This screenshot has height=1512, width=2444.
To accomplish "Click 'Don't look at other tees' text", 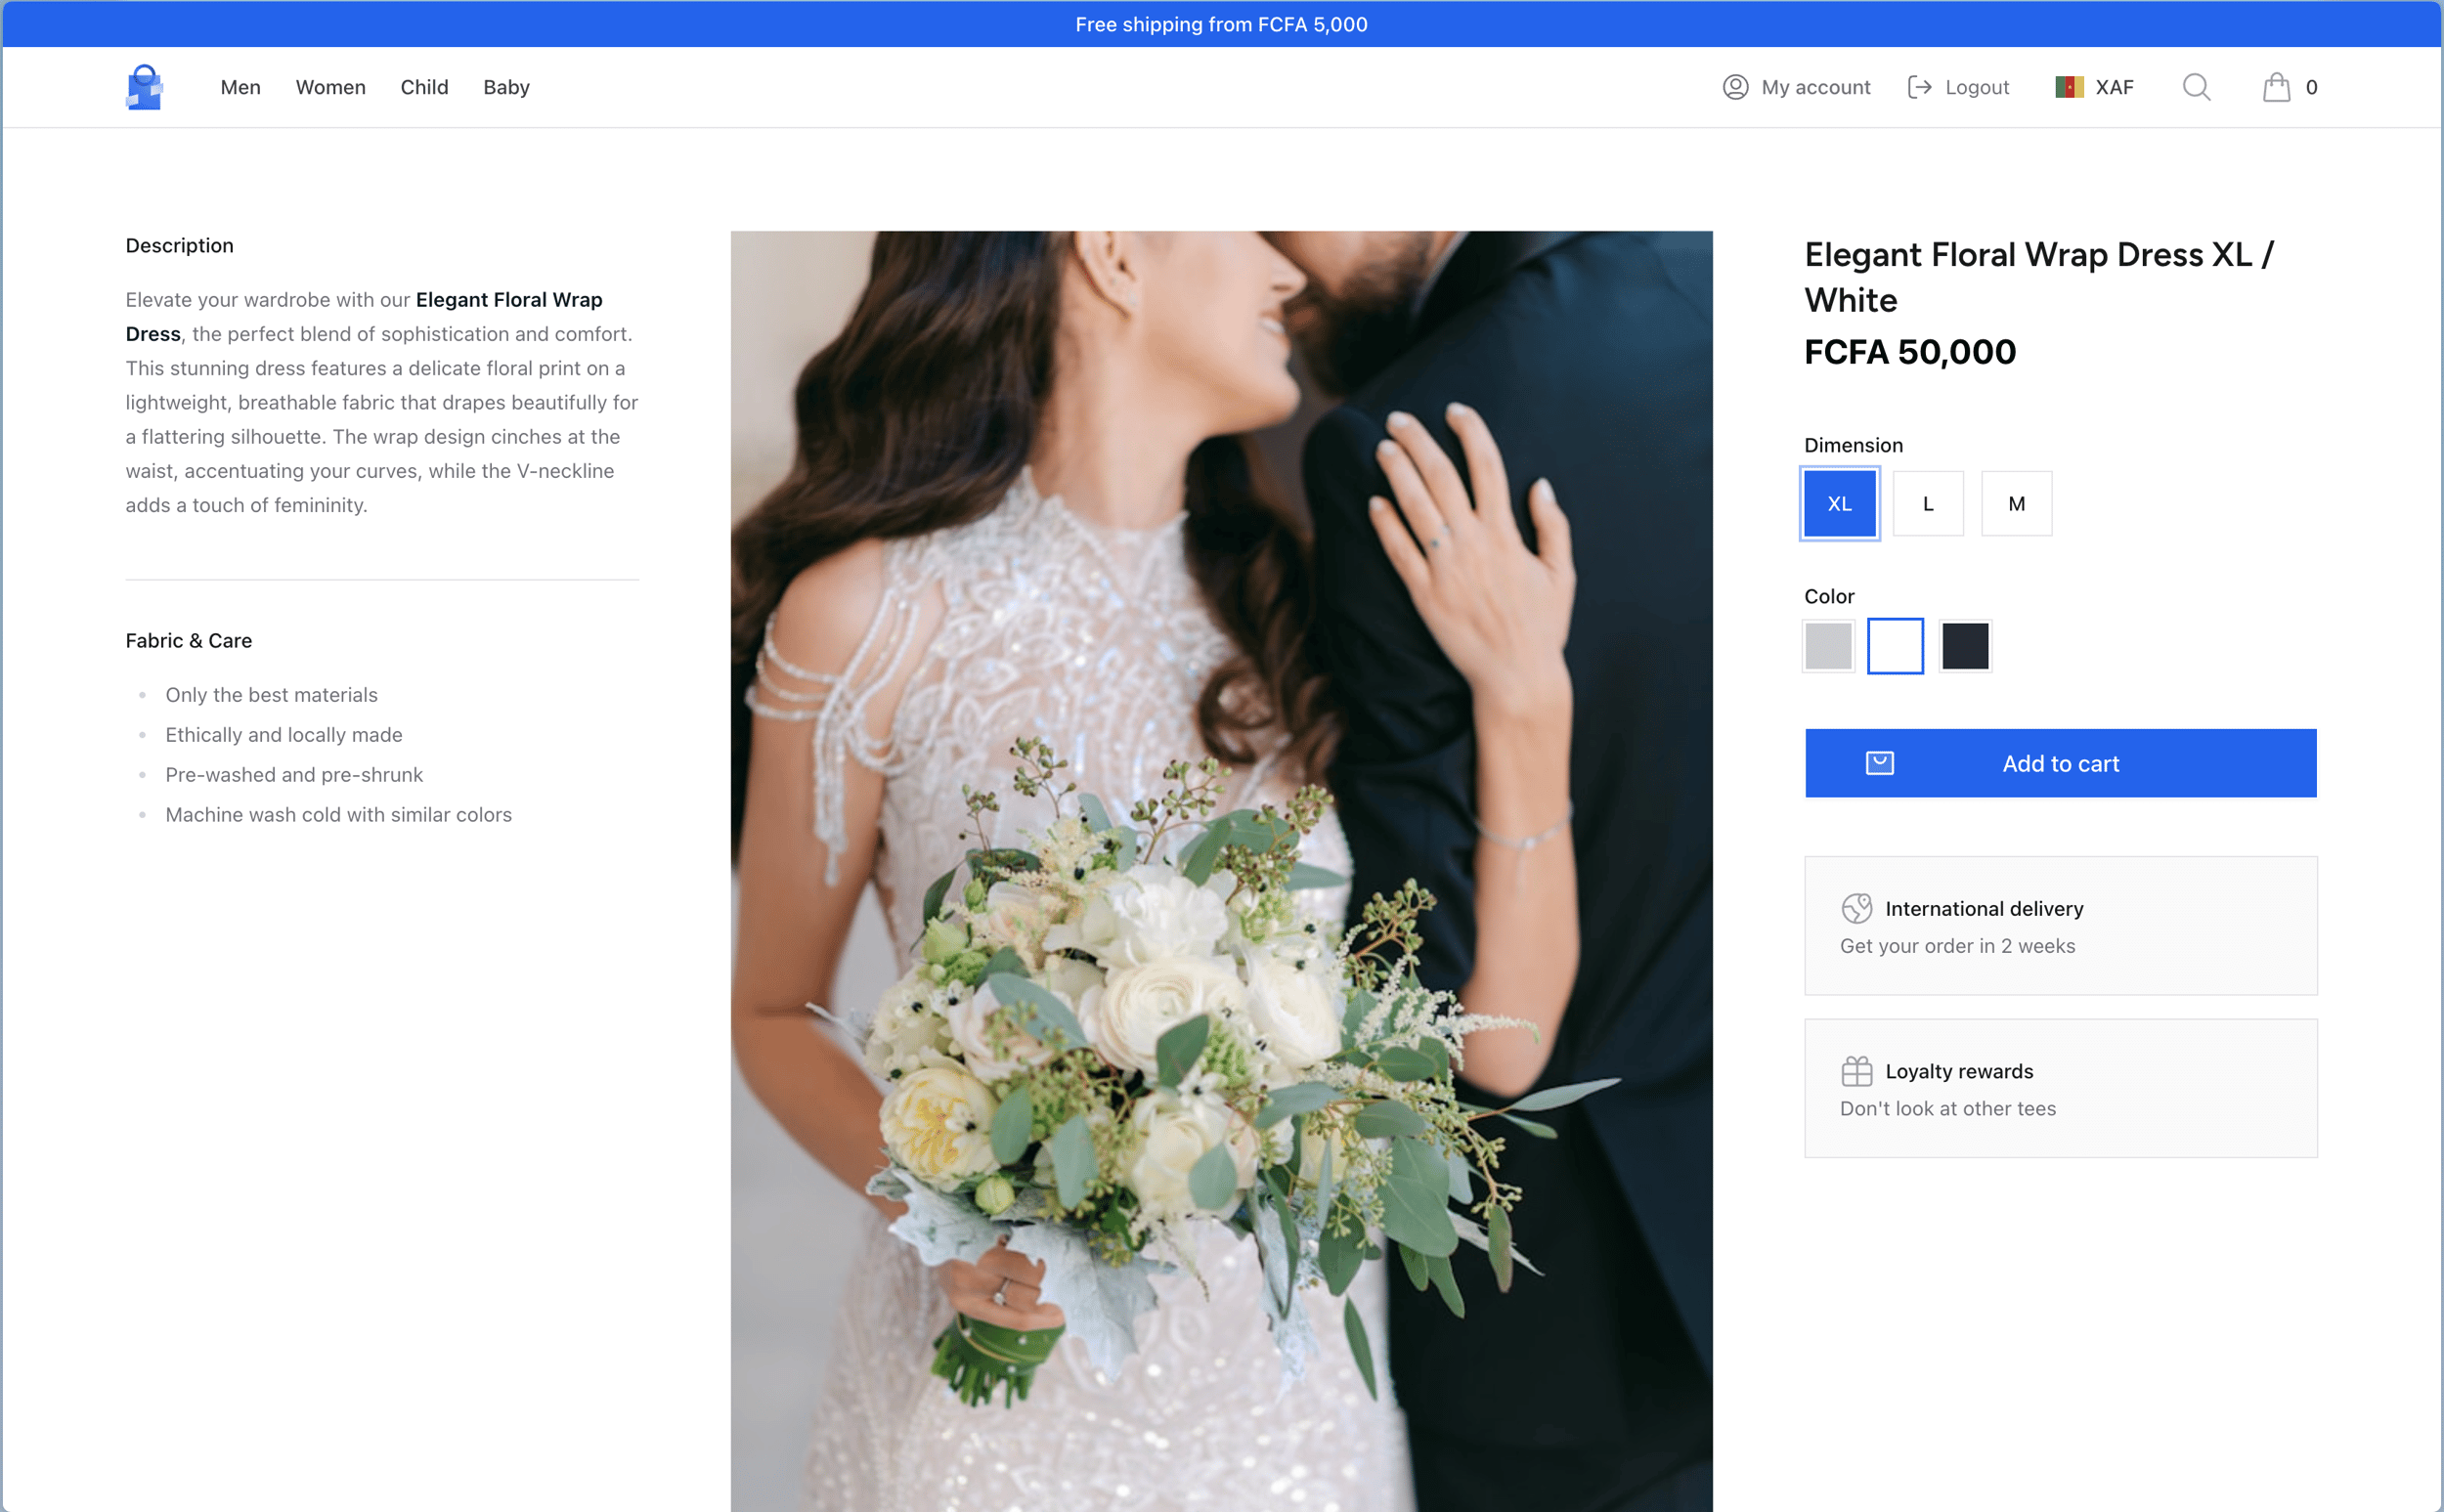I will click(x=1948, y=1108).
